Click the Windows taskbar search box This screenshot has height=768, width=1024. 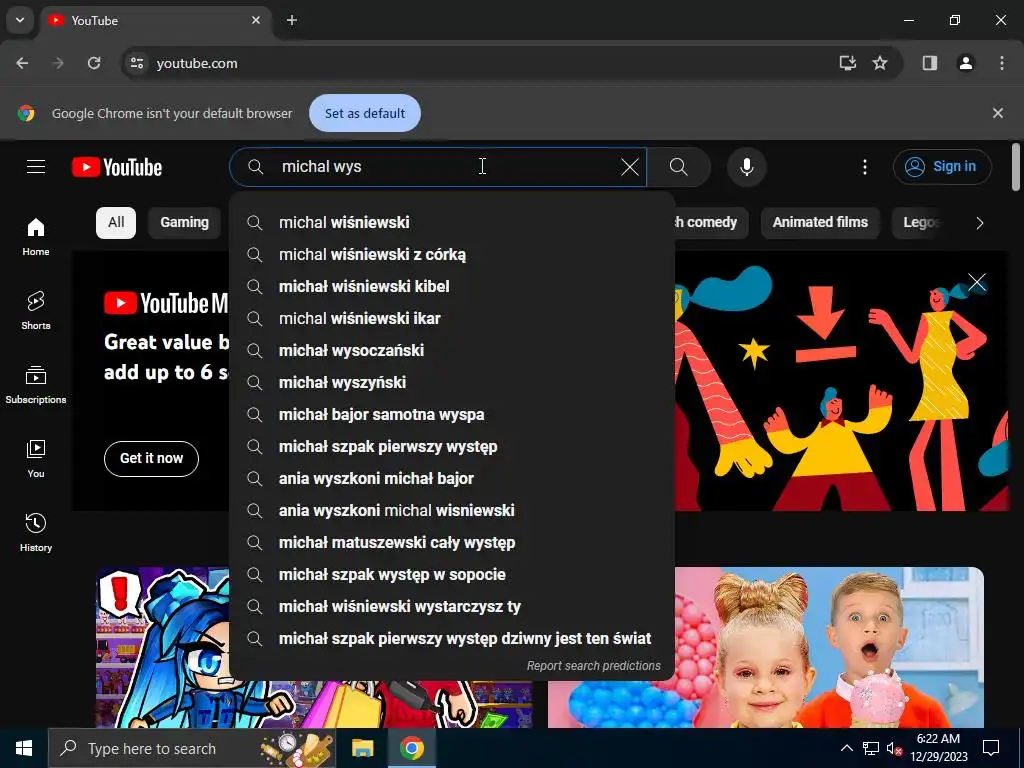(x=192, y=748)
